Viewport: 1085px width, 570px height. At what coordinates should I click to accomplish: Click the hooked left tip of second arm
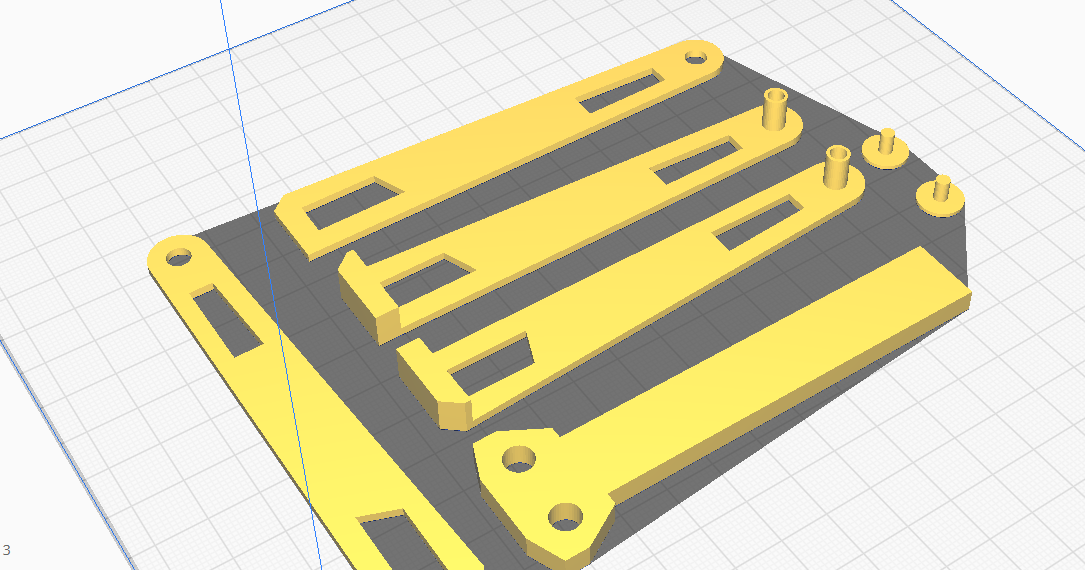[x=368, y=305]
